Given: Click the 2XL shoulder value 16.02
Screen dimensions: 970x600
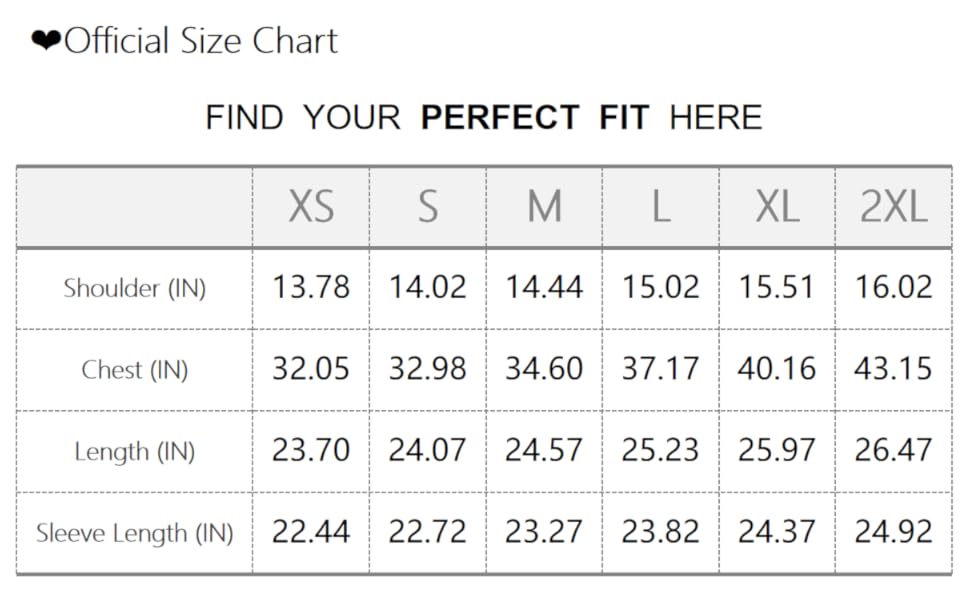Looking at the screenshot, I should pos(893,288).
